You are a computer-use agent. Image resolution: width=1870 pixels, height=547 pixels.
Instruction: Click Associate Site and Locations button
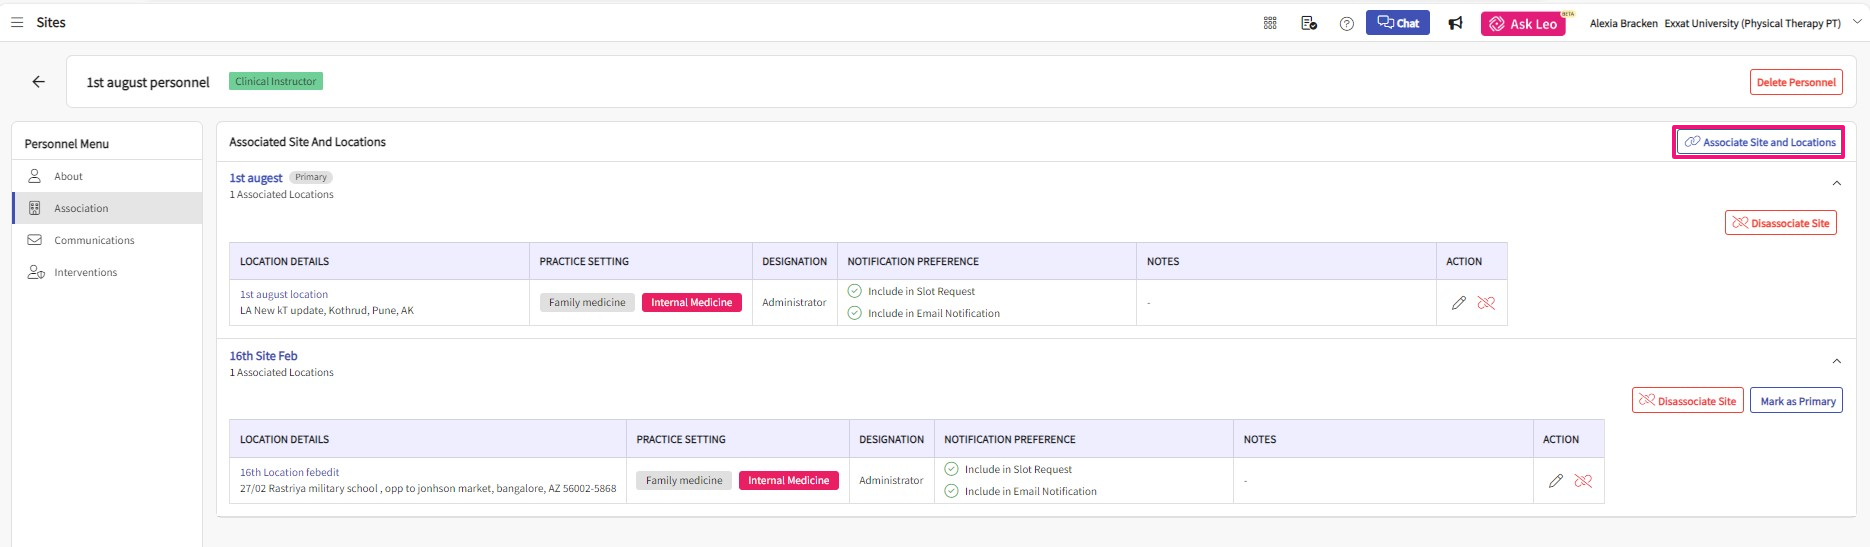[1759, 142]
